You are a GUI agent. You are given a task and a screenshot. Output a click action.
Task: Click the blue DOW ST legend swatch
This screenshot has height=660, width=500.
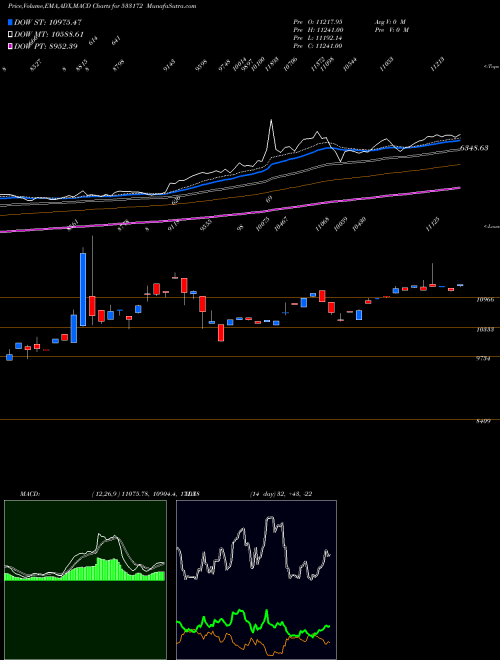point(11,22)
